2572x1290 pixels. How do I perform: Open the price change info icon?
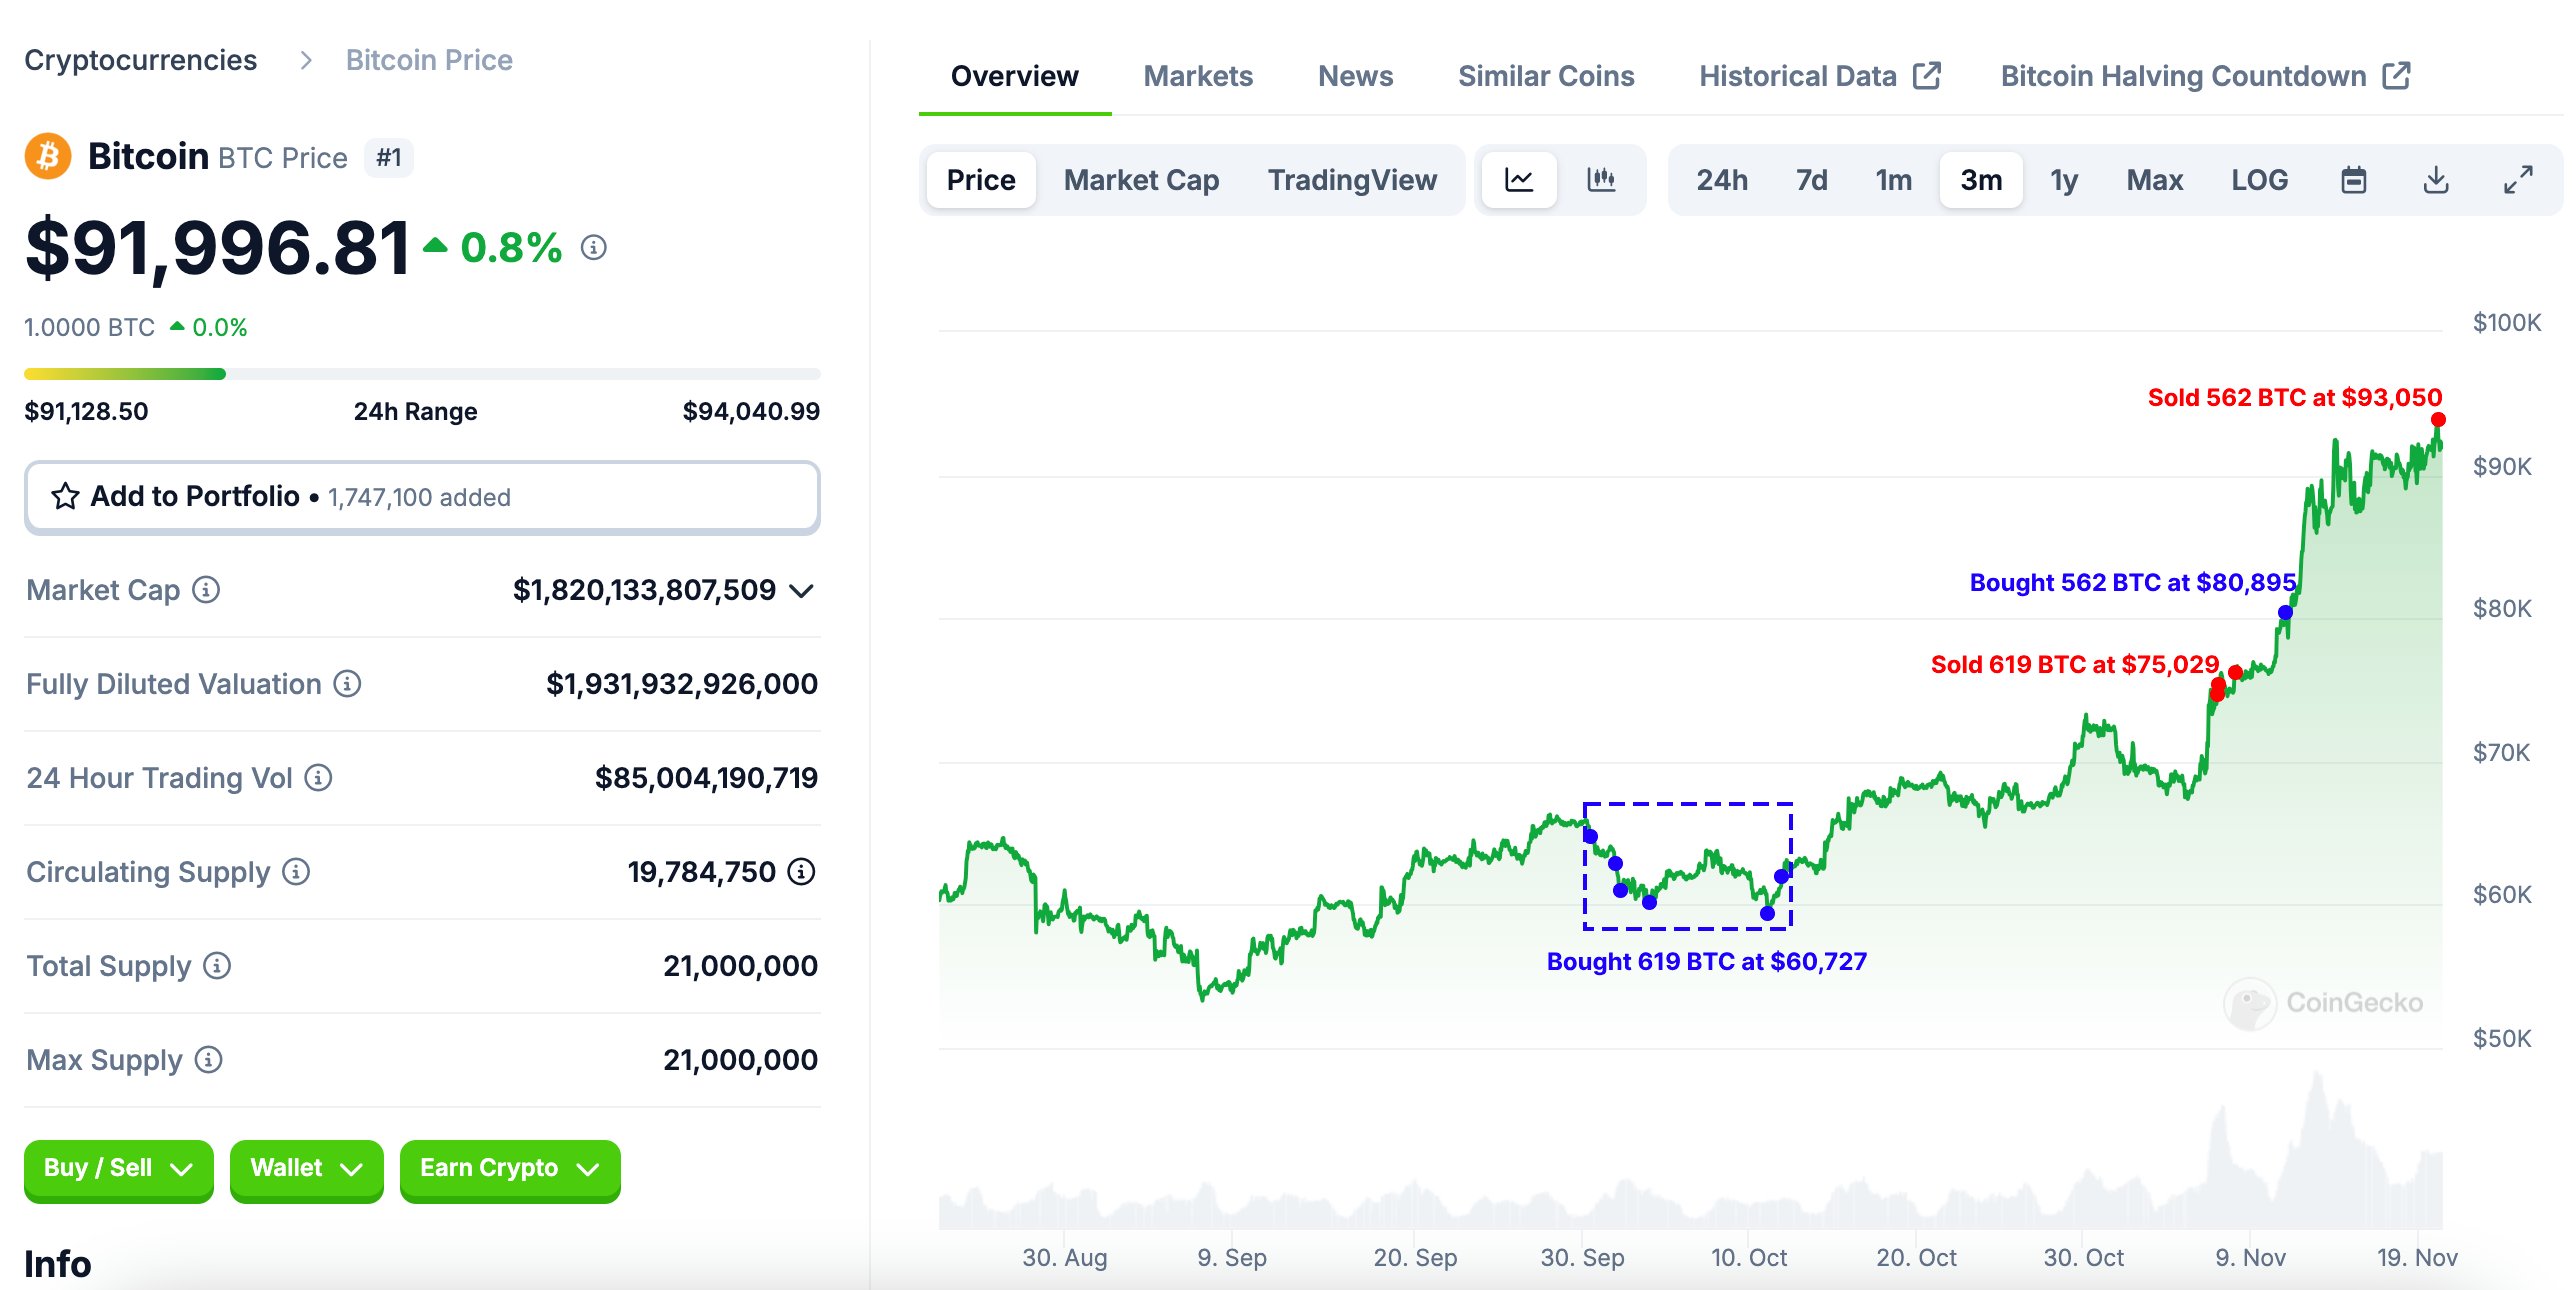click(594, 247)
